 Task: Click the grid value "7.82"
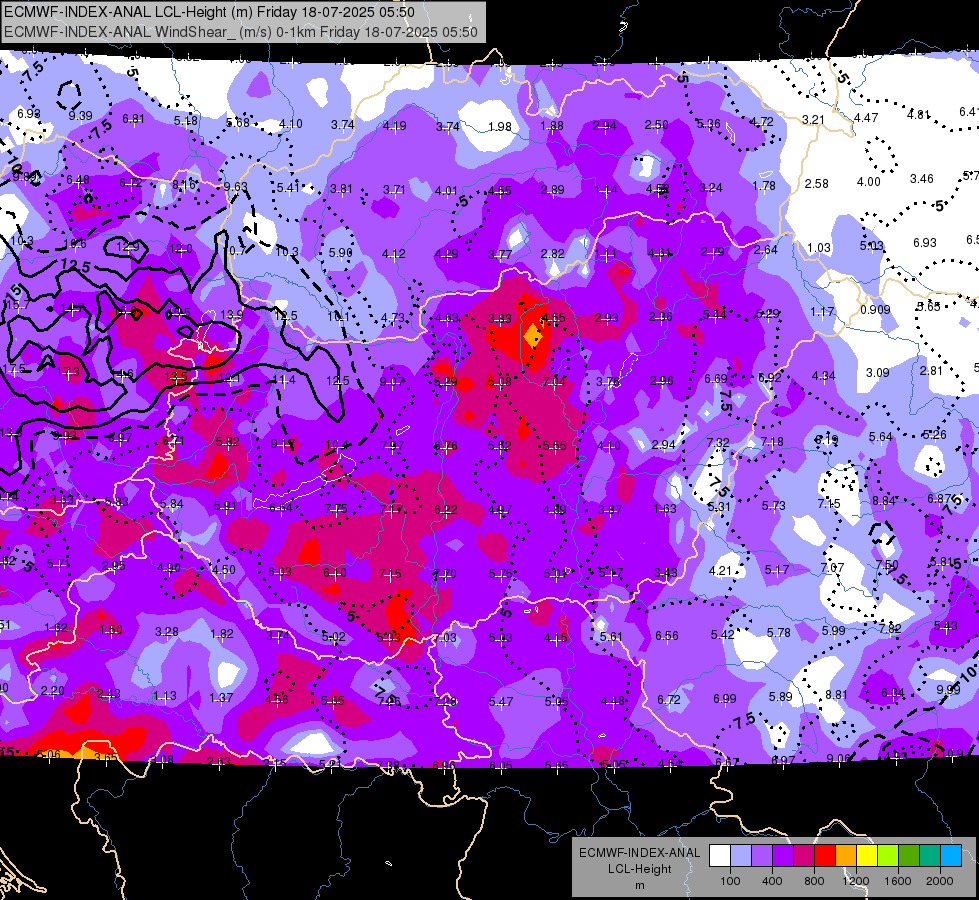point(890,628)
